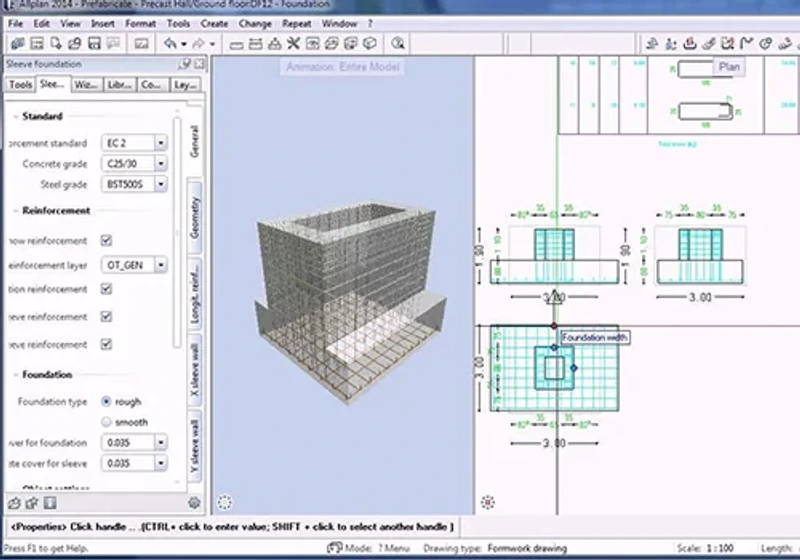Screen dimensions: 800x560
Task: Click the zigzag polyline icon in the right toolbar
Action: click(x=746, y=44)
